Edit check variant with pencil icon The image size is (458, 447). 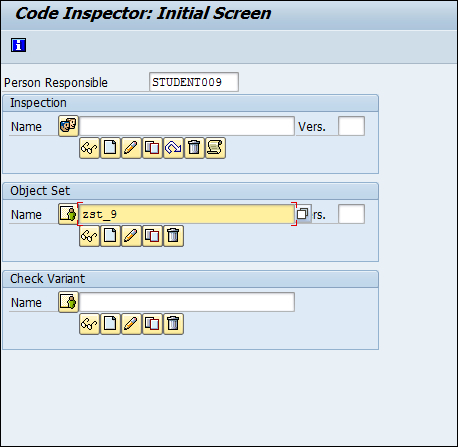point(131,324)
